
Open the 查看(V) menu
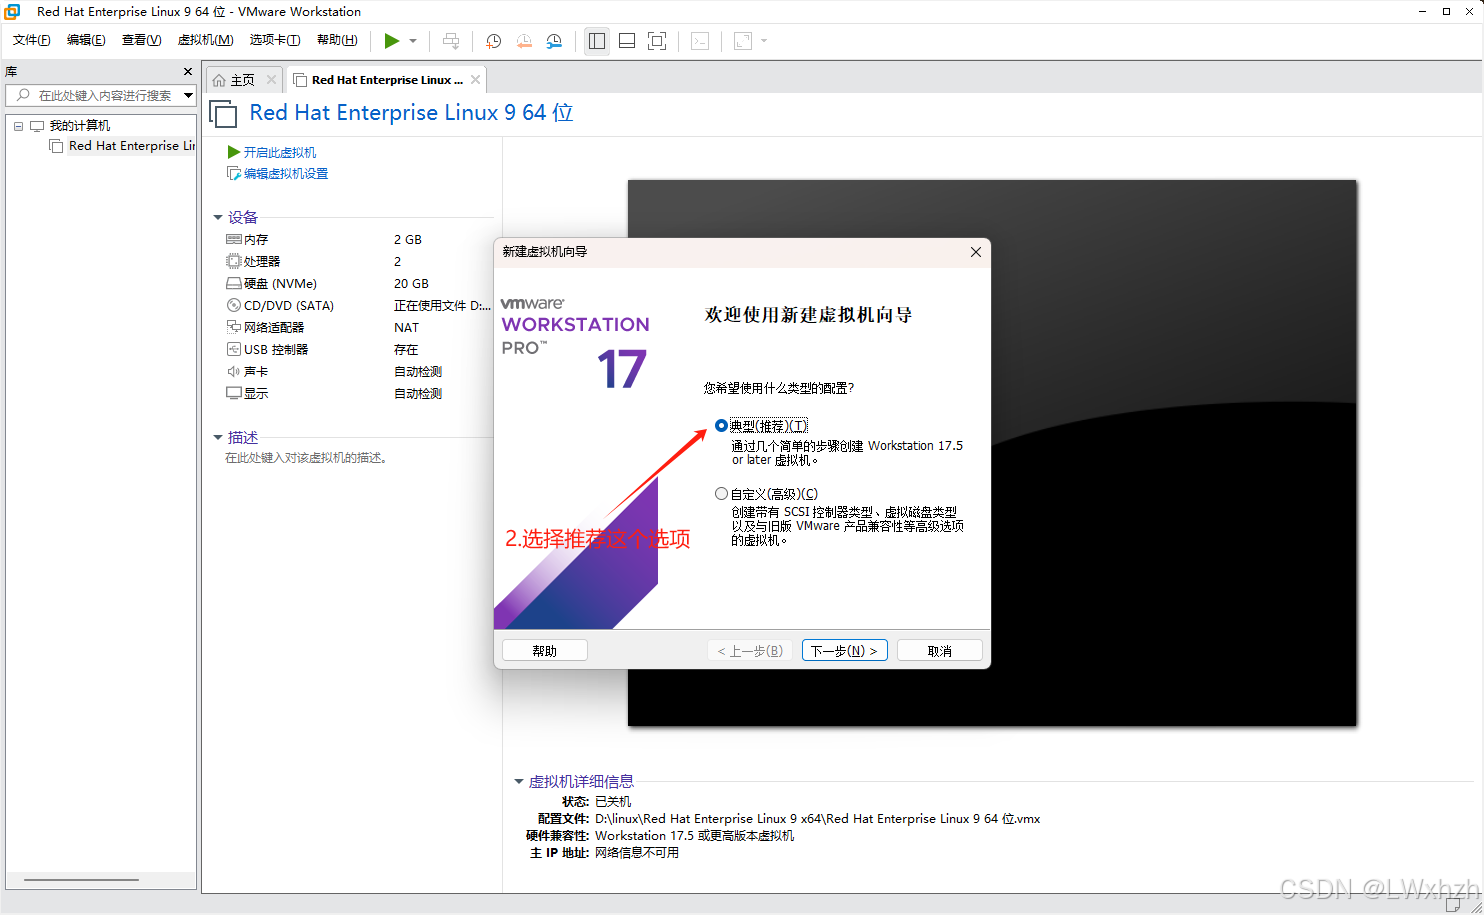[x=141, y=40]
